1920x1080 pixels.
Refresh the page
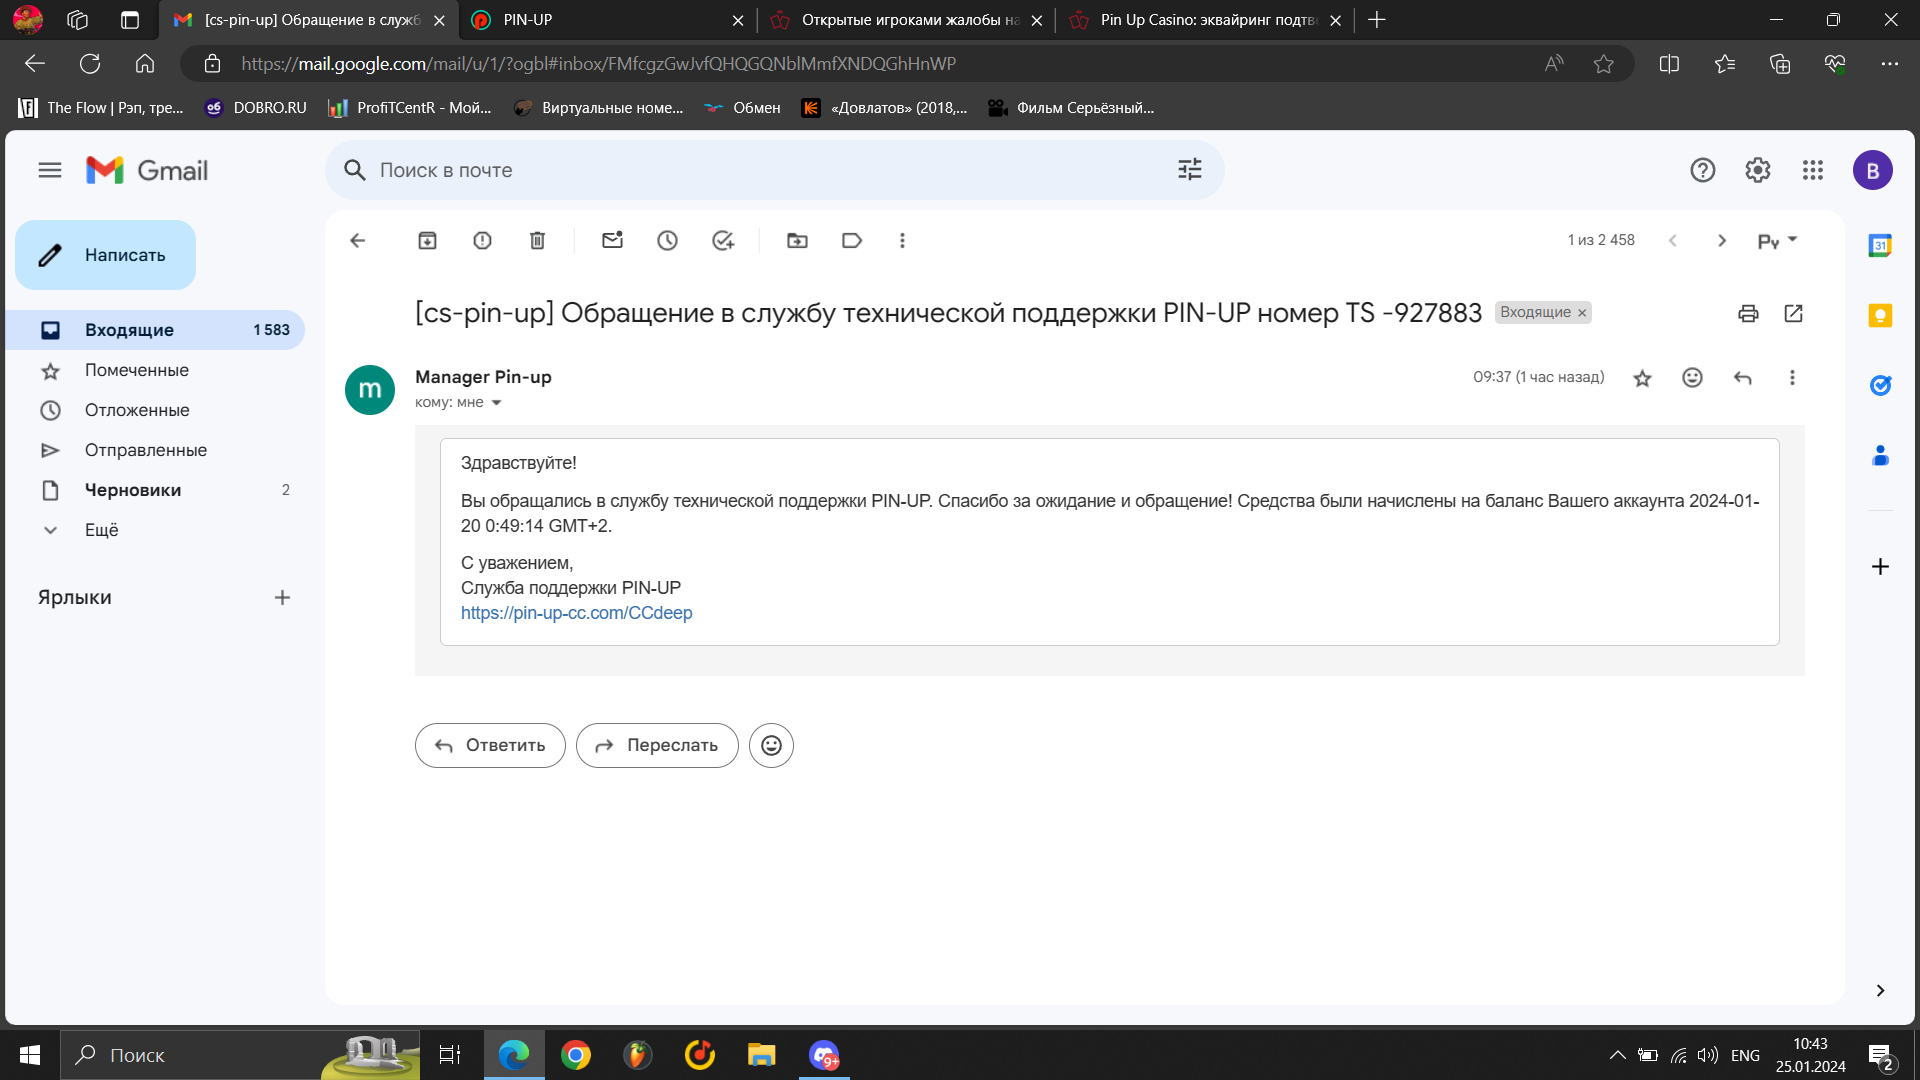[90, 64]
